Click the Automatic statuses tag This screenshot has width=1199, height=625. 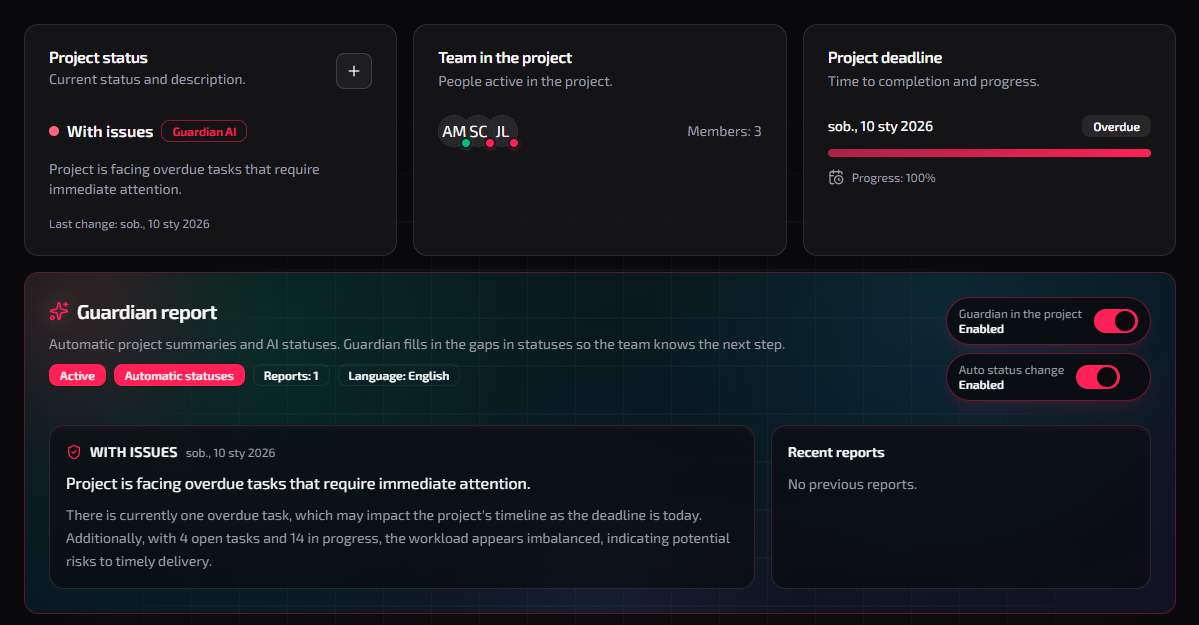(179, 376)
